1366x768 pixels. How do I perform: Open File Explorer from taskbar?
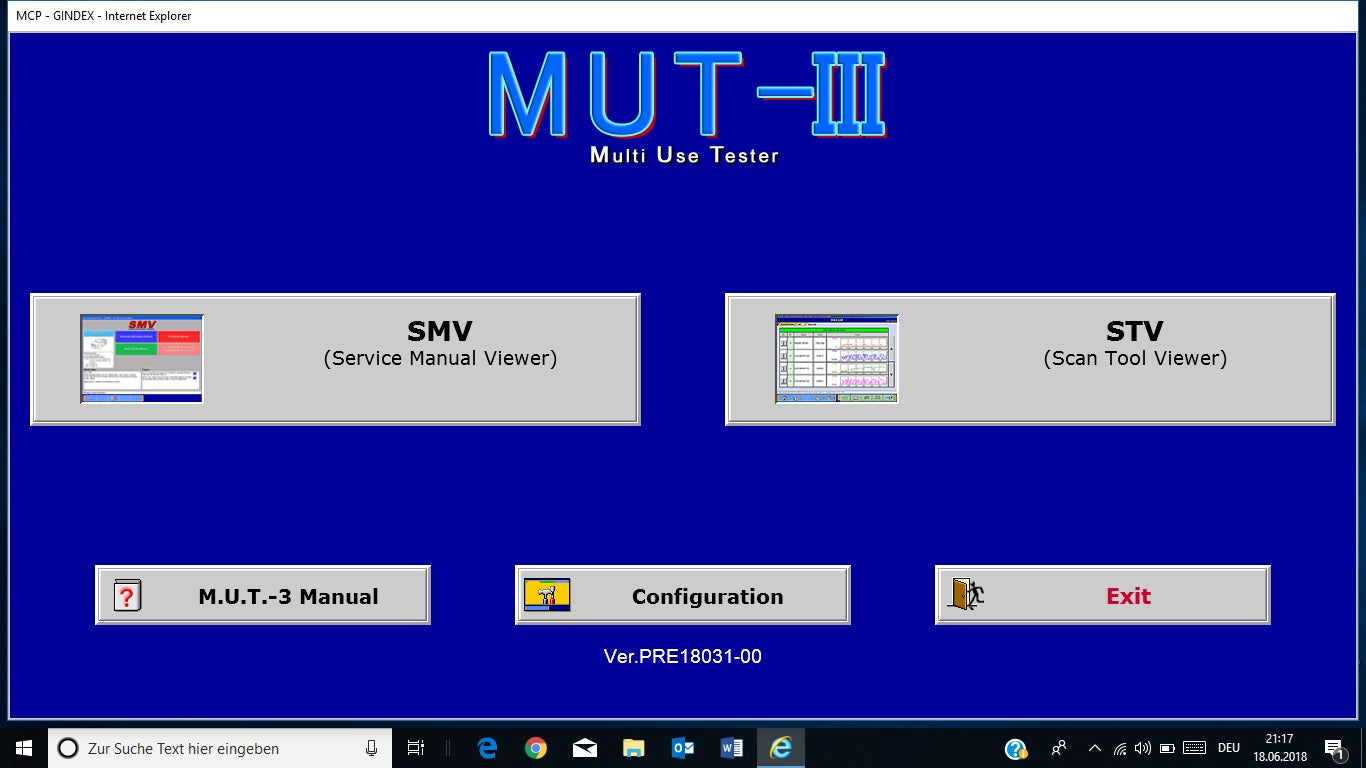(633, 748)
